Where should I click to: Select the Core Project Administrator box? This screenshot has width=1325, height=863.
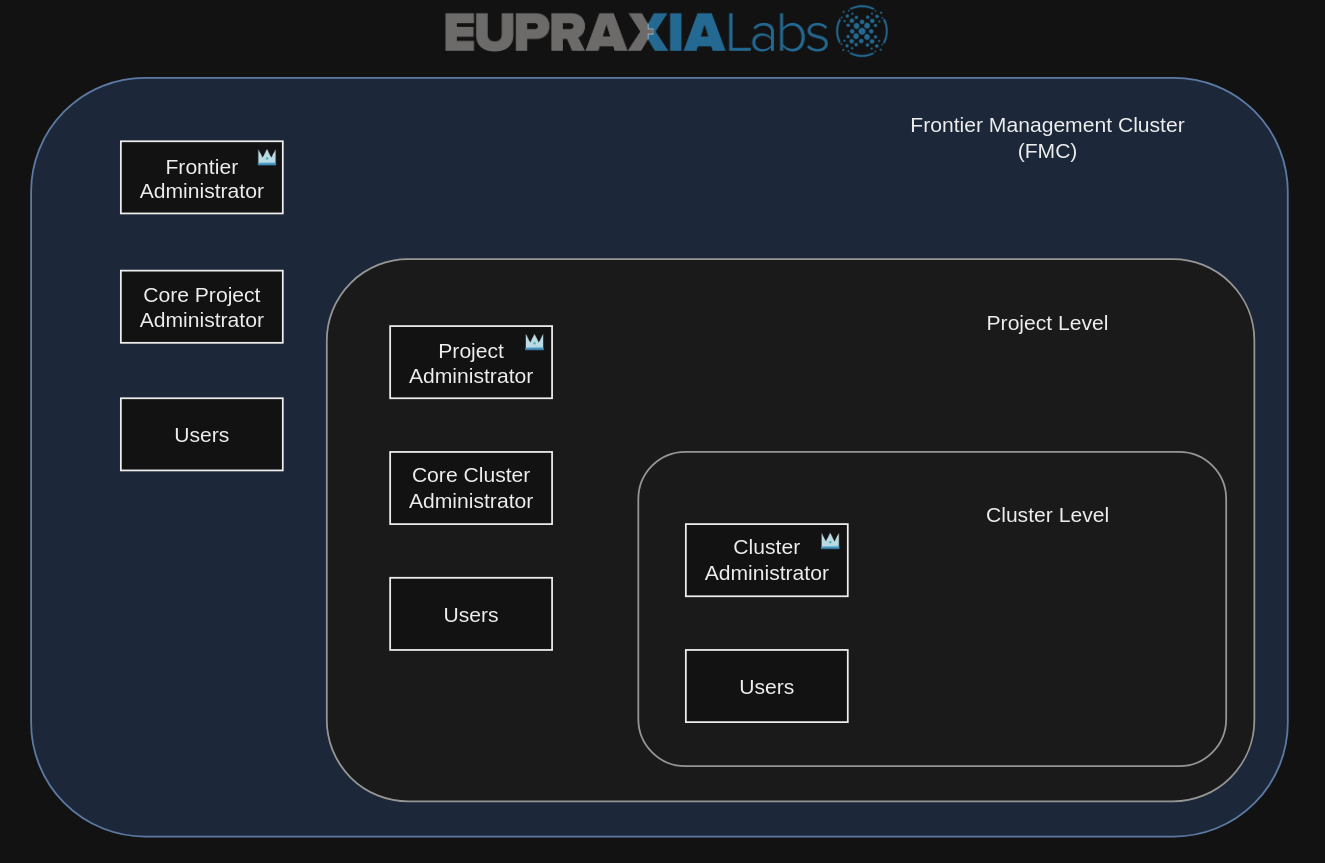pos(202,307)
